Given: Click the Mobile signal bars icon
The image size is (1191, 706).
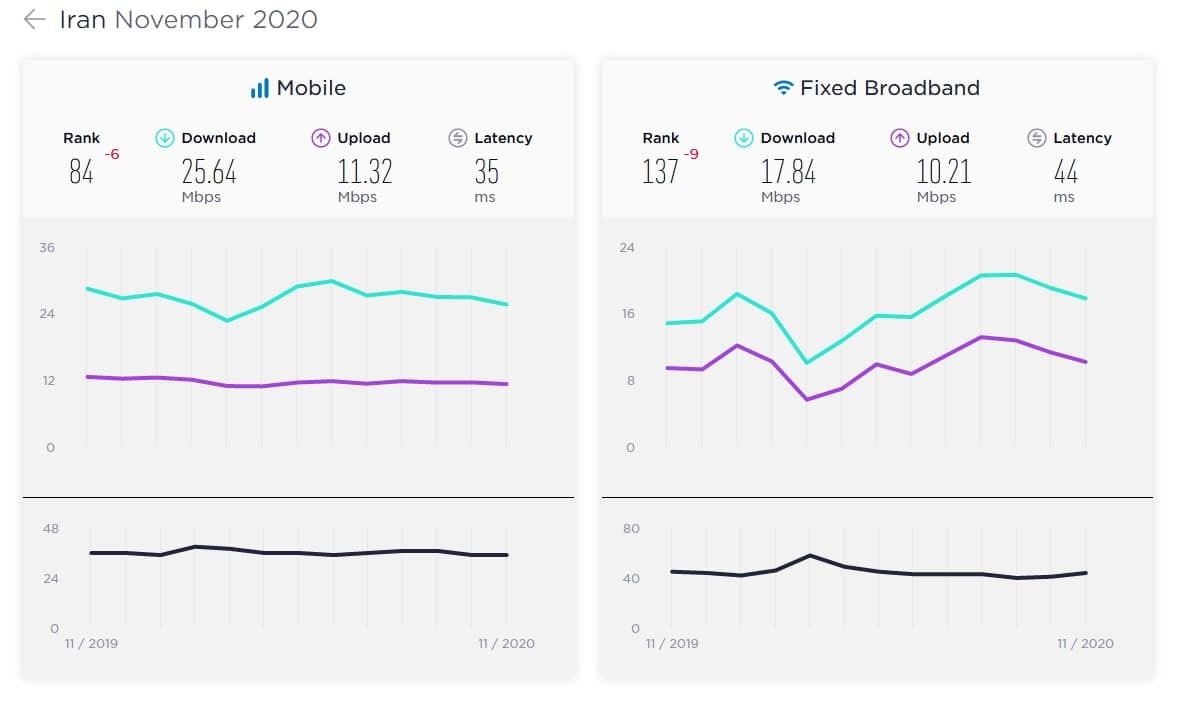Looking at the screenshot, I should click(x=260, y=88).
